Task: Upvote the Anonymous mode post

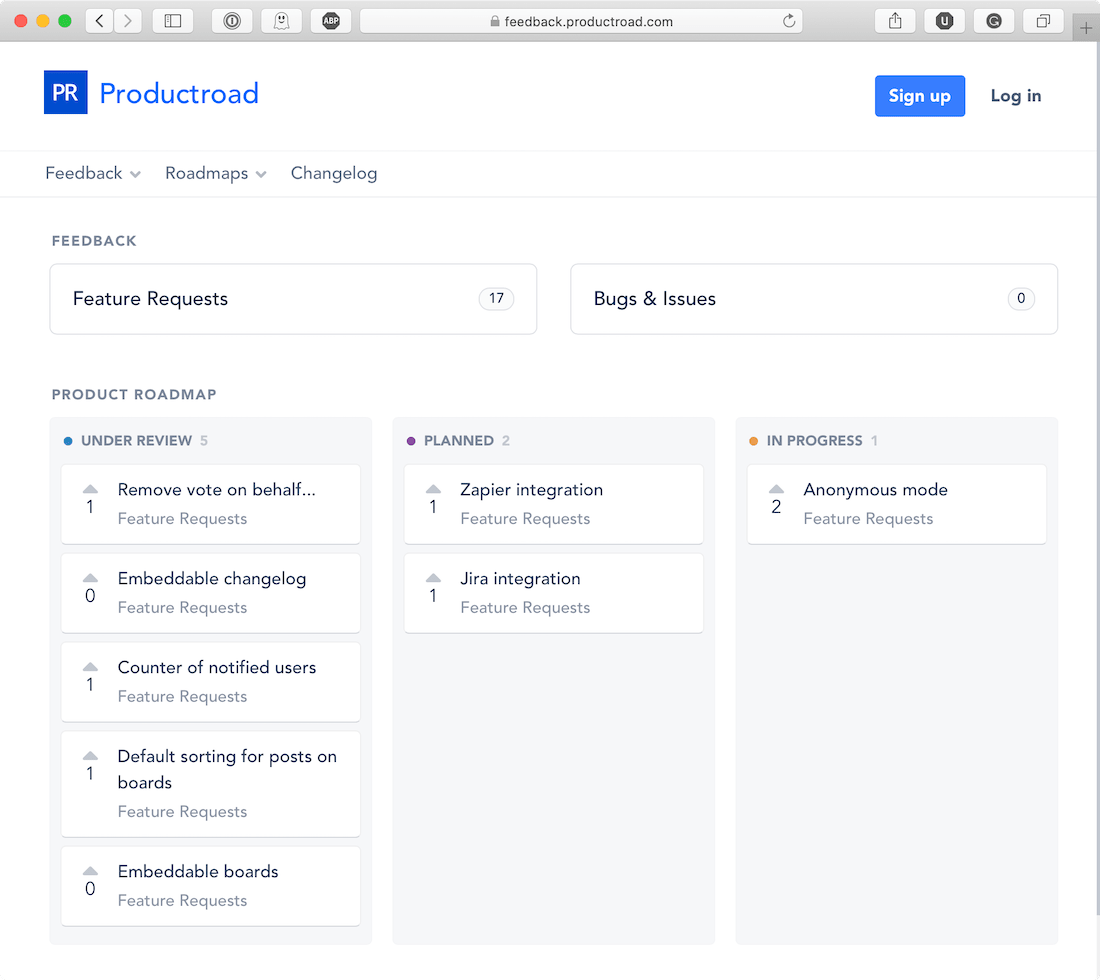Action: tap(777, 489)
